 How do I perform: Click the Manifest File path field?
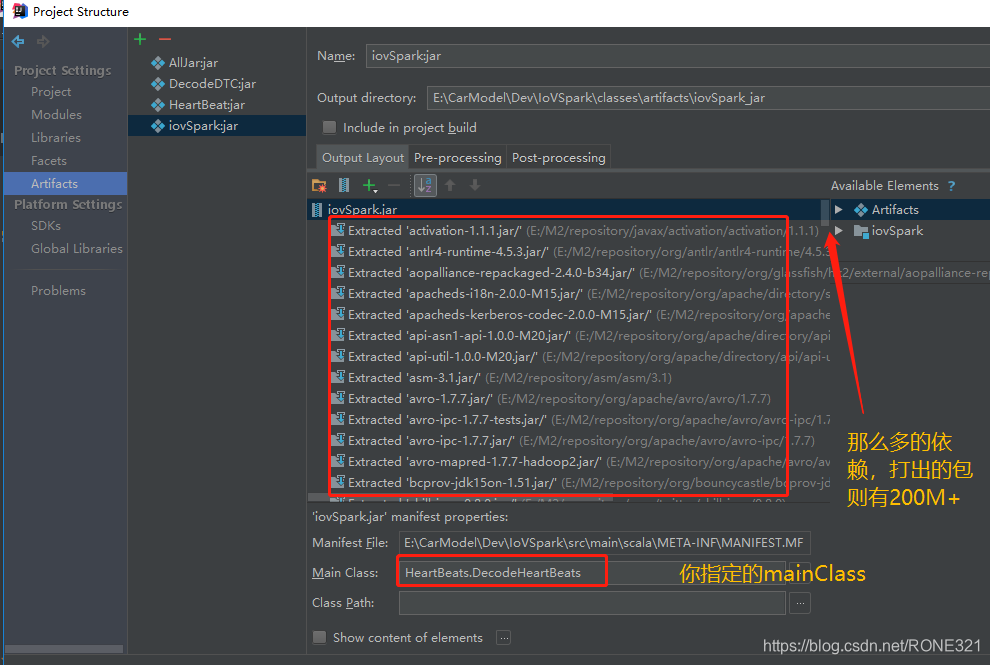(x=604, y=542)
